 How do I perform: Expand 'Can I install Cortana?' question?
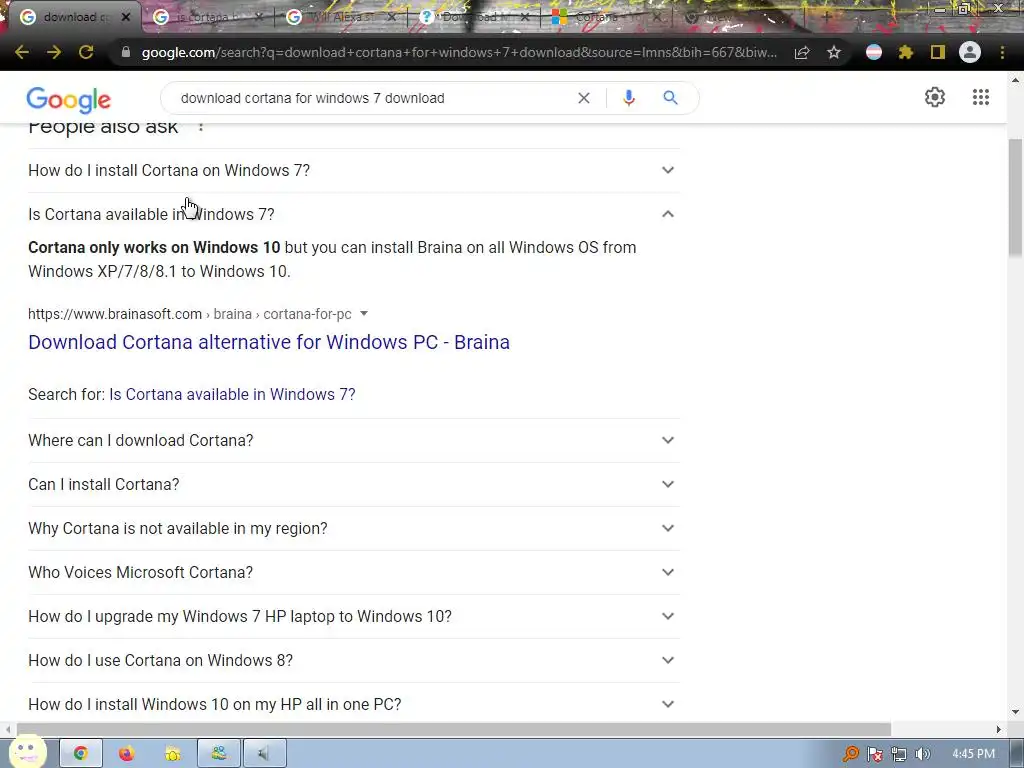point(353,485)
